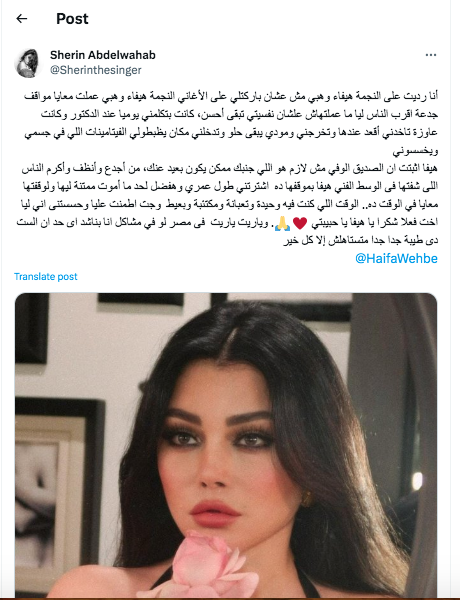This screenshot has height=600, width=460.
Task: Open the @HaifaWehbe mention
Action: [x=396, y=259]
